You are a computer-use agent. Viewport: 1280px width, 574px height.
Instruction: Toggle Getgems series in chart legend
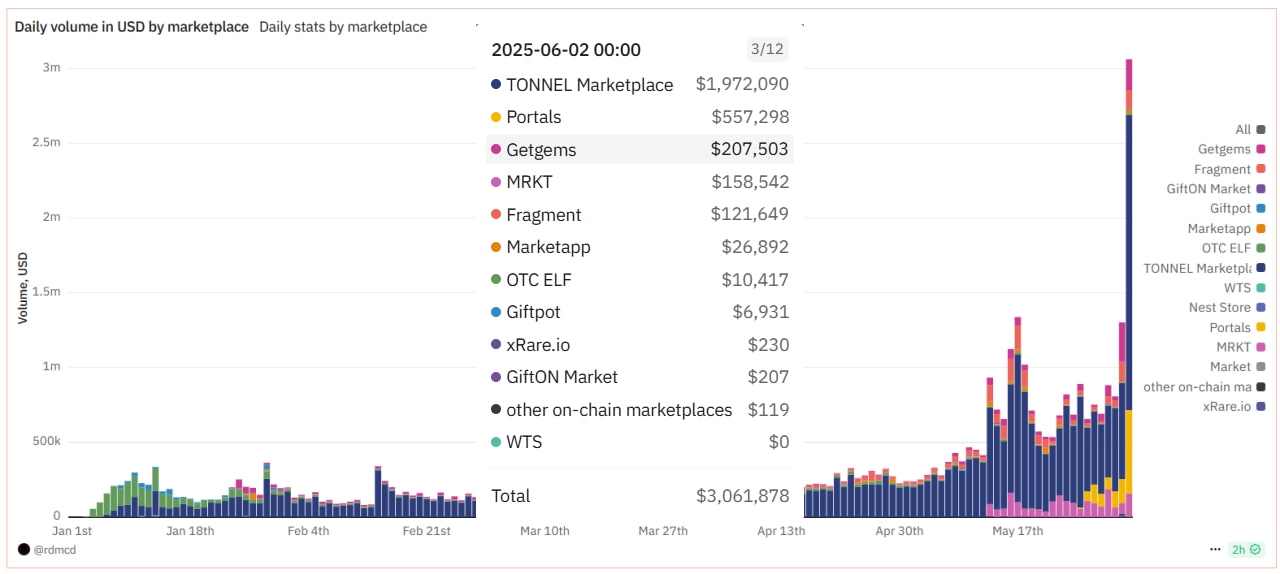tap(1232, 149)
